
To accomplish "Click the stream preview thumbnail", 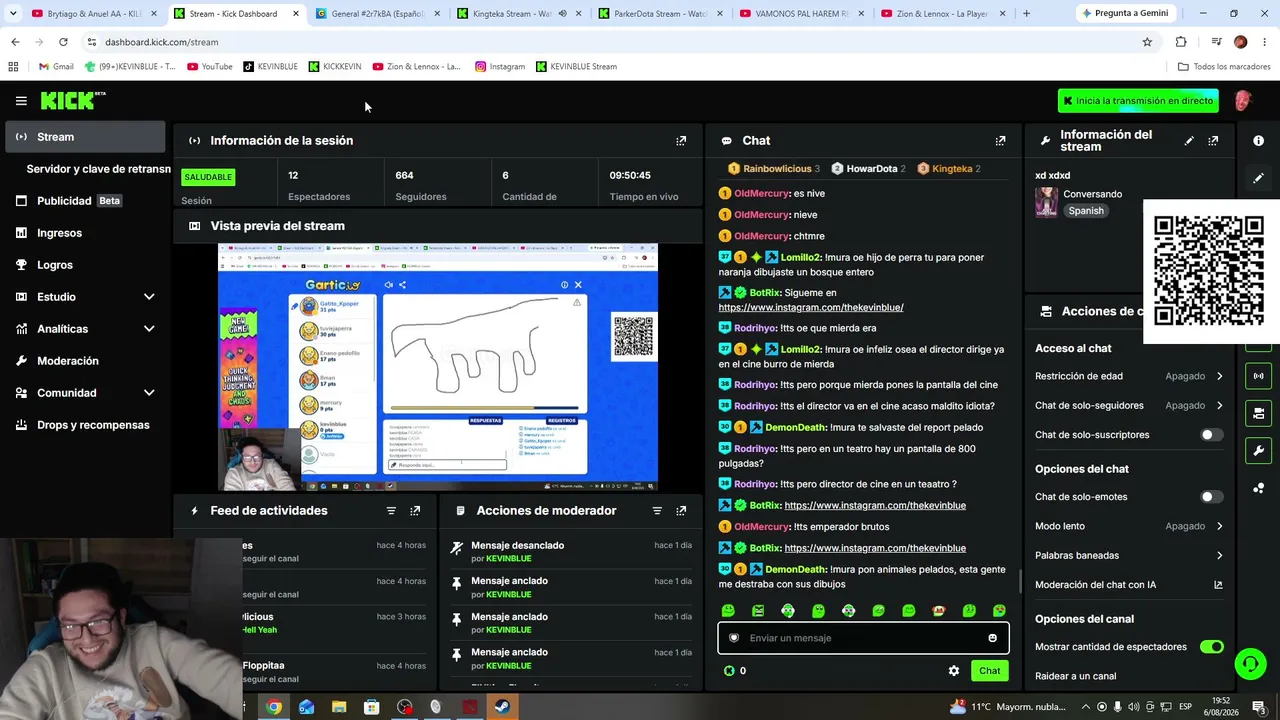I will (438, 367).
